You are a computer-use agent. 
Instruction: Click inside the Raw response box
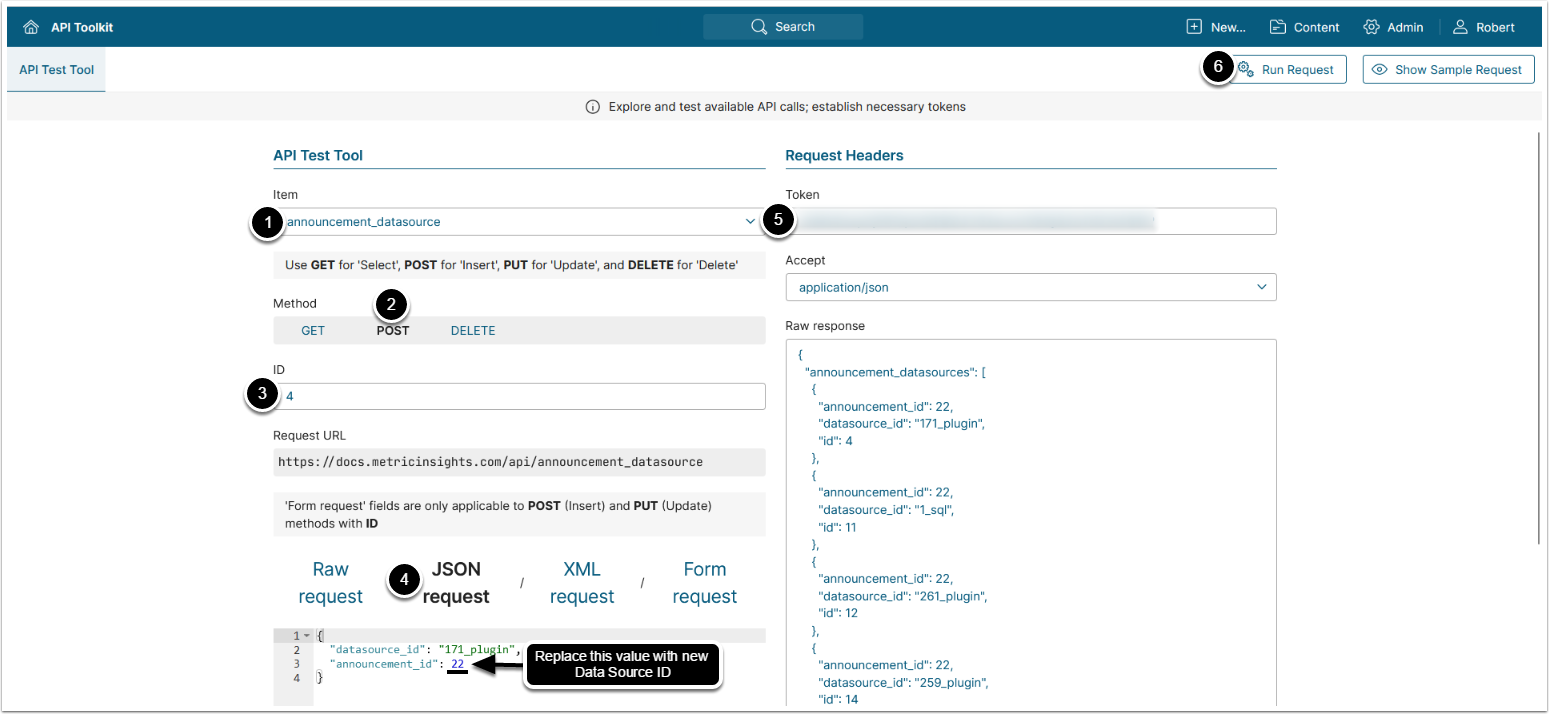[1031, 524]
